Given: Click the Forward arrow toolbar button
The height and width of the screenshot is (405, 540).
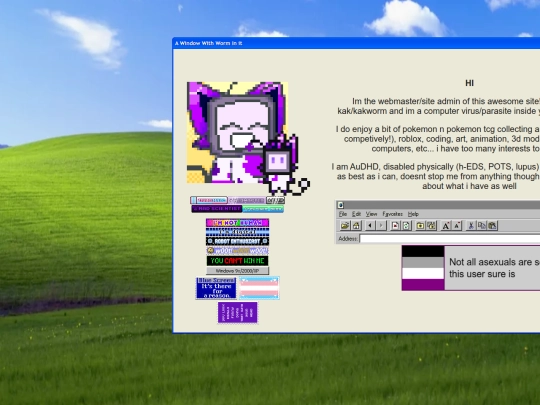Looking at the screenshot, I should pyautogui.click(x=381, y=226).
